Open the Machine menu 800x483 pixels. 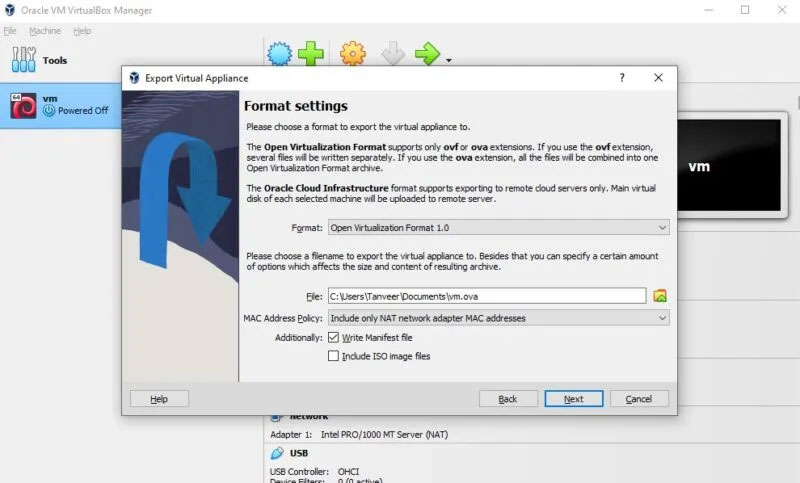[x=45, y=31]
